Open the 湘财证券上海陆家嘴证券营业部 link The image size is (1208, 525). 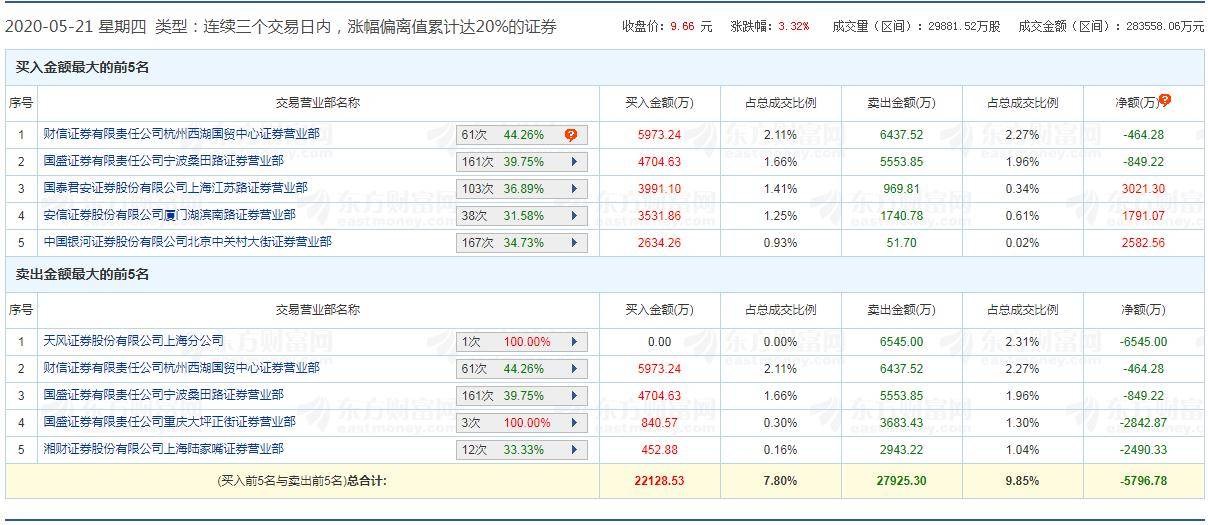pos(163,449)
